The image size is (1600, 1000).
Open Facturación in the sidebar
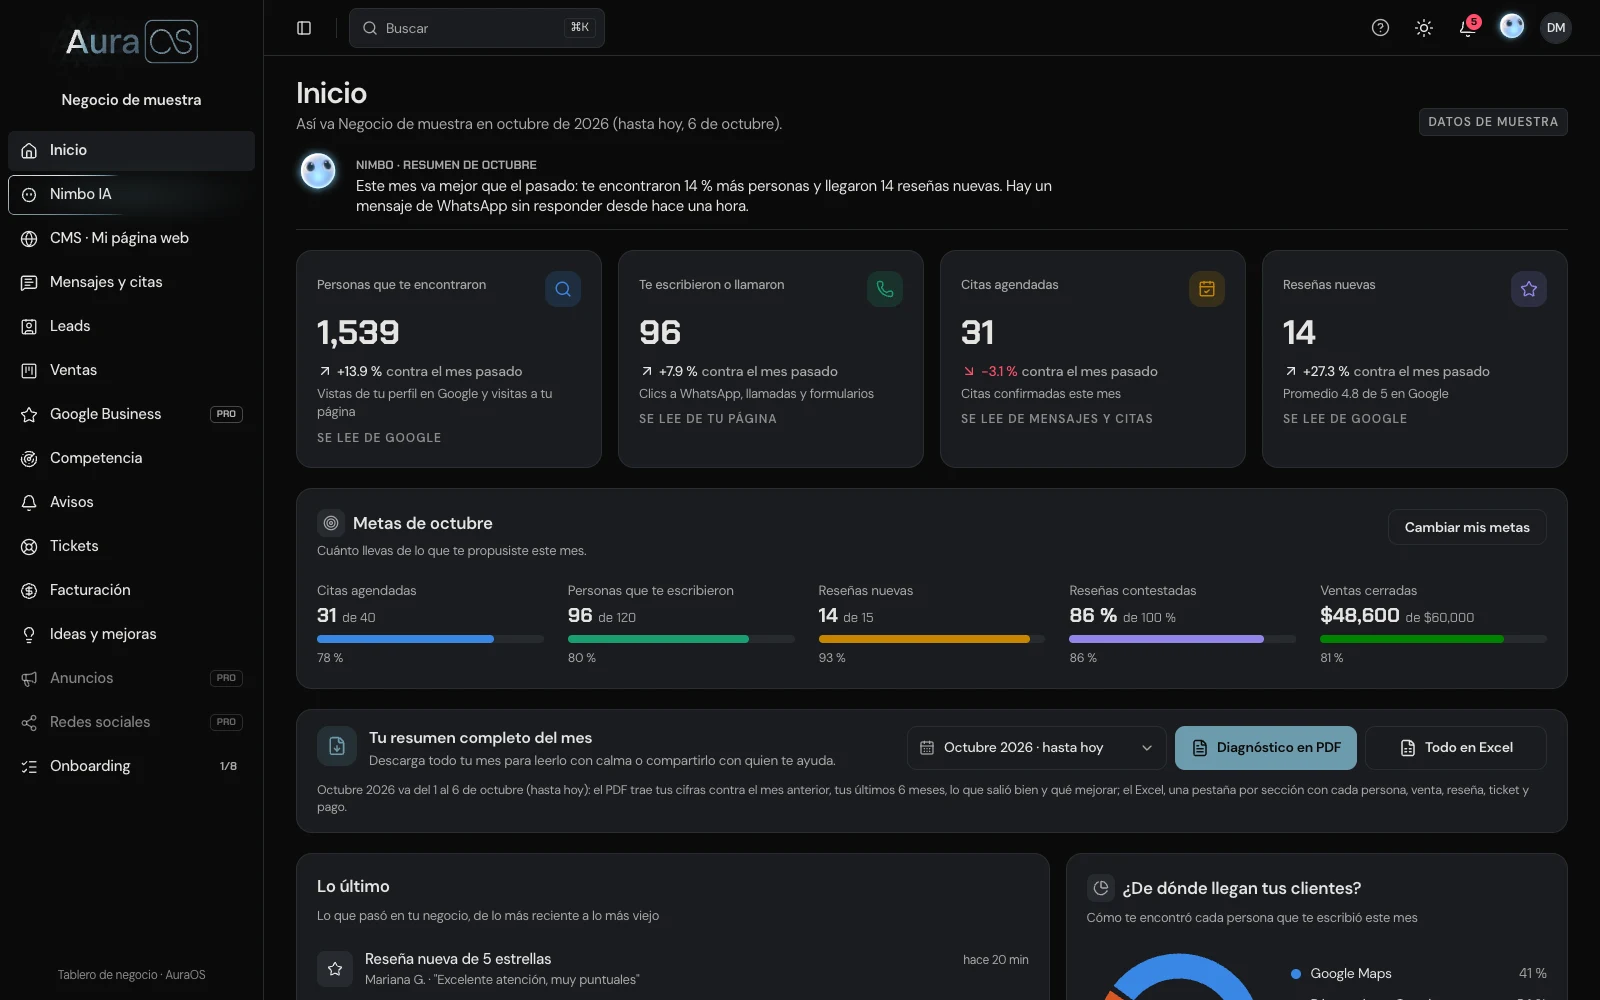point(131,590)
